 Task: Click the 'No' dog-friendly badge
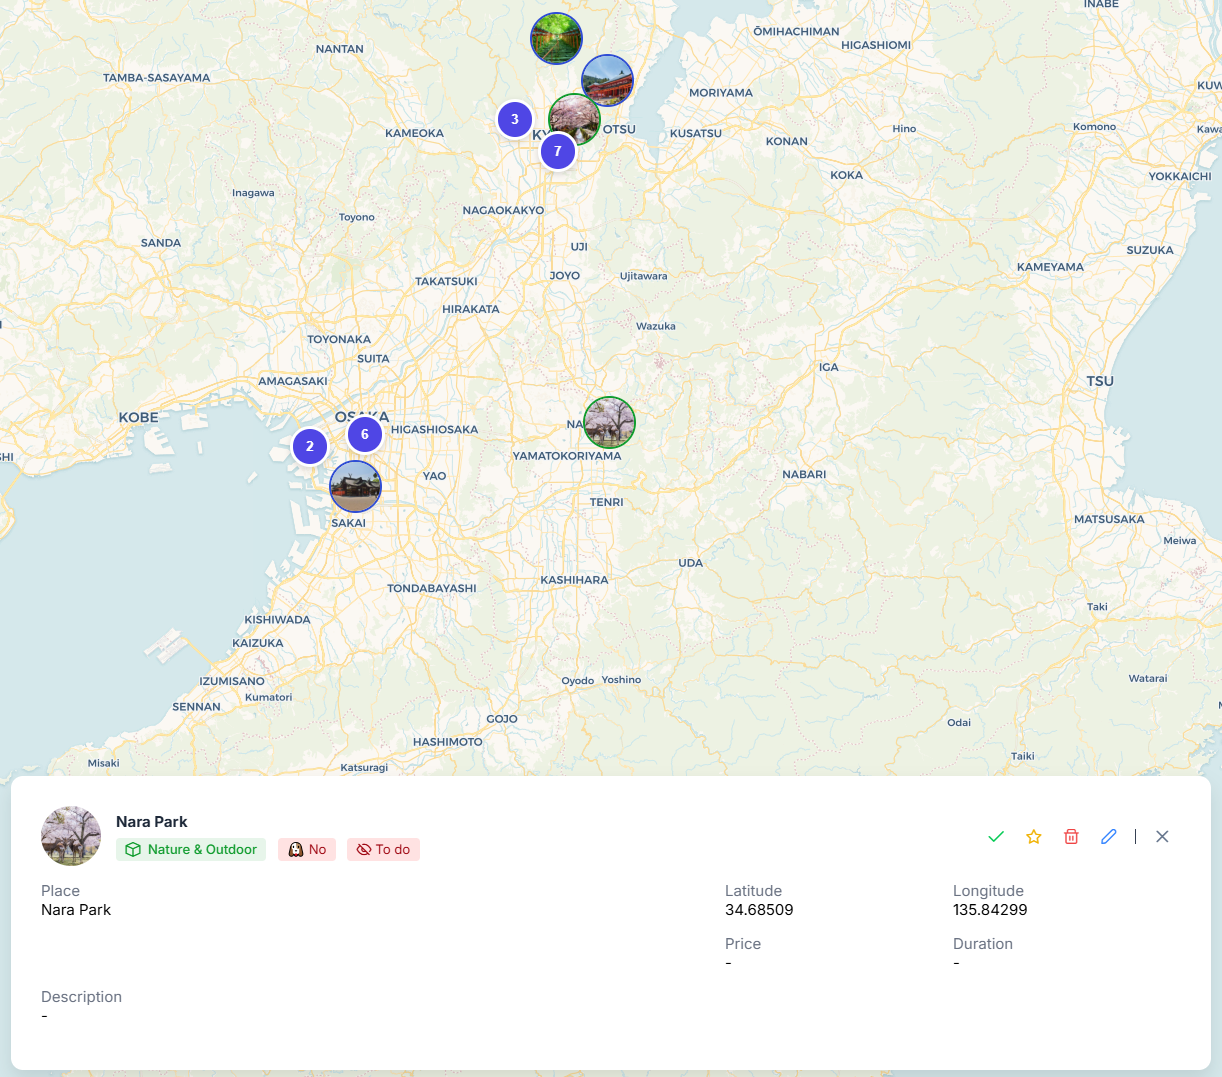pos(307,850)
